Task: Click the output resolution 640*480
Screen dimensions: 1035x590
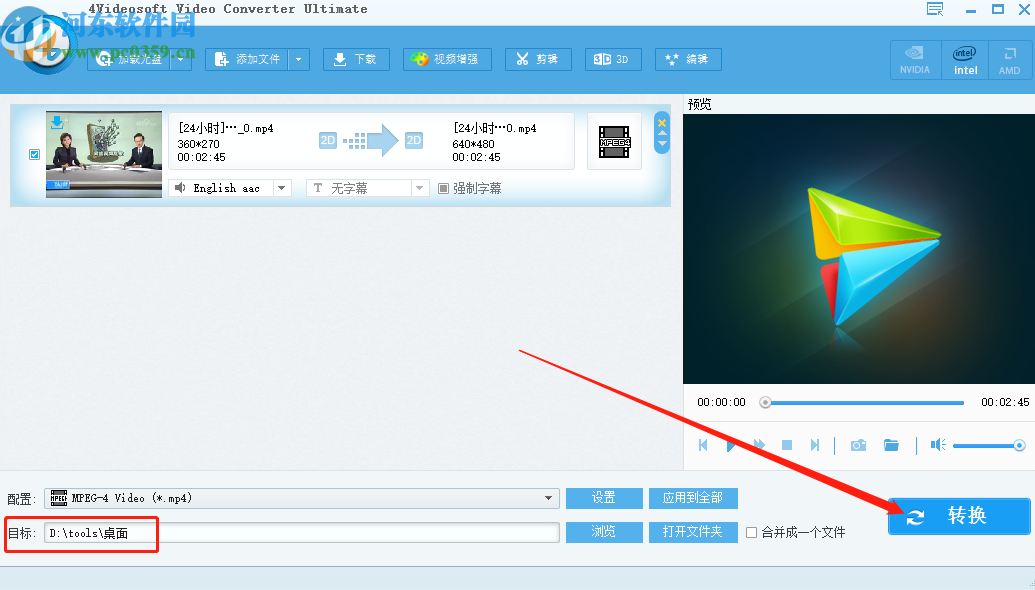Action: click(473, 144)
